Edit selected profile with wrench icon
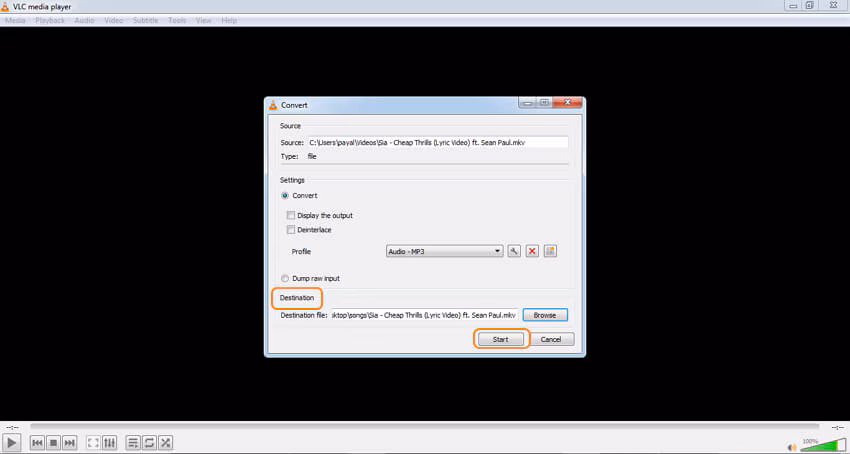850x454 pixels. pyautogui.click(x=514, y=251)
